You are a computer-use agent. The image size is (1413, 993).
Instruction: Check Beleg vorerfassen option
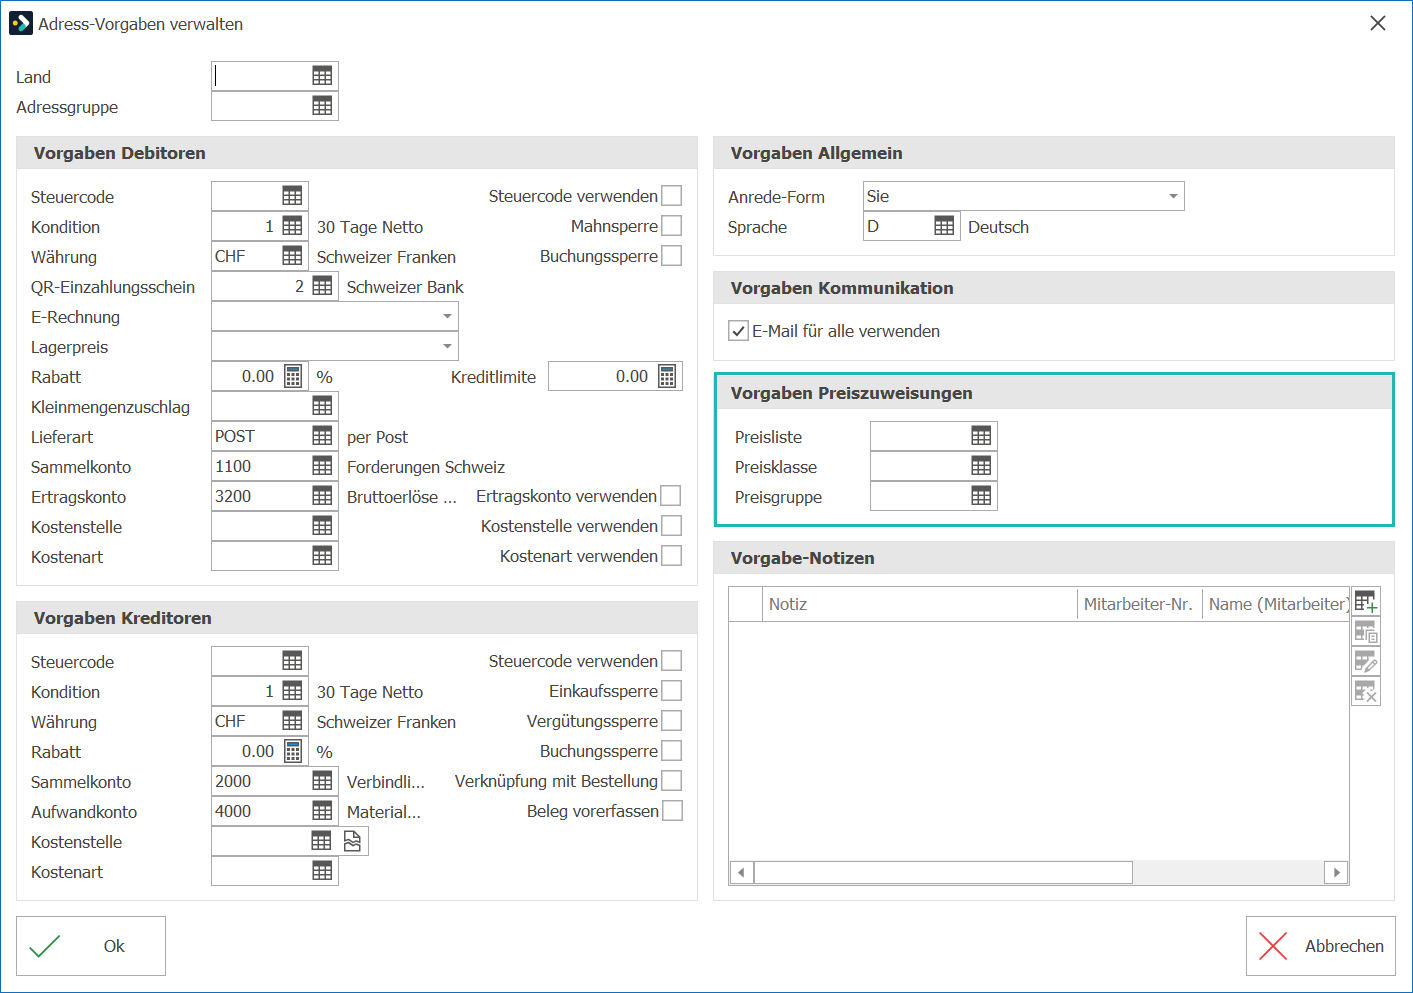673,811
